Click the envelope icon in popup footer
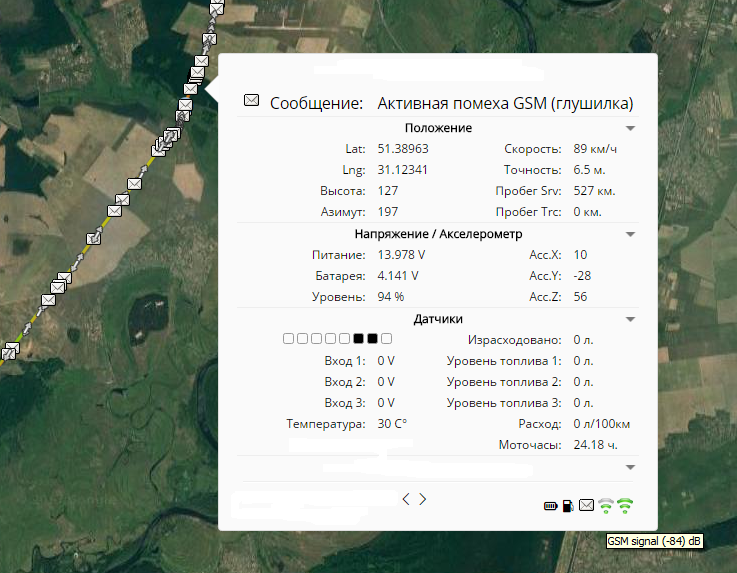Image resolution: width=737 pixels, height=573 pixels. tap(587, 506)
